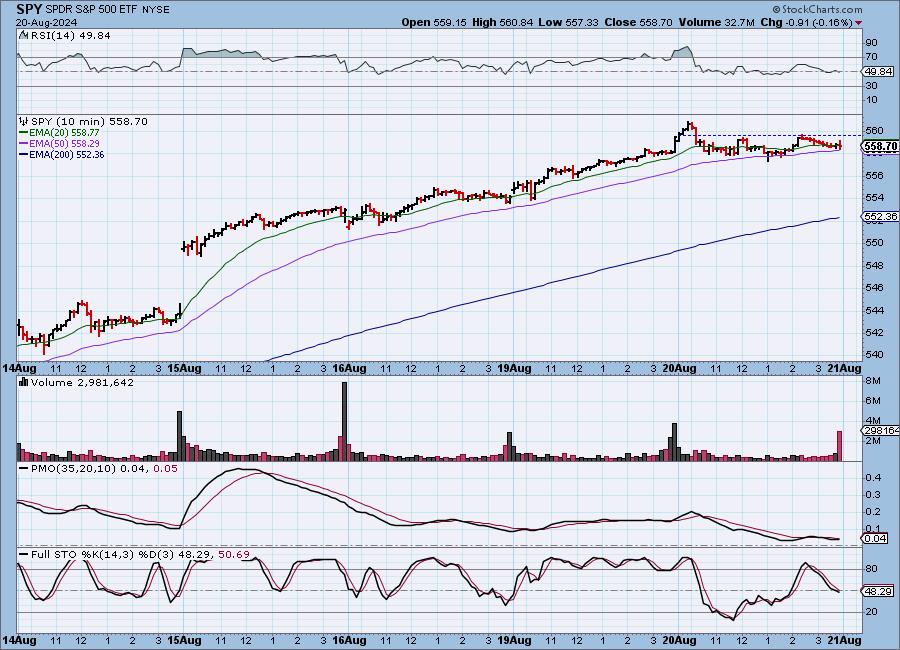Click the 298164 value tag on volume axis
This screenshot has height=650, width=900.
pos(880,431)
